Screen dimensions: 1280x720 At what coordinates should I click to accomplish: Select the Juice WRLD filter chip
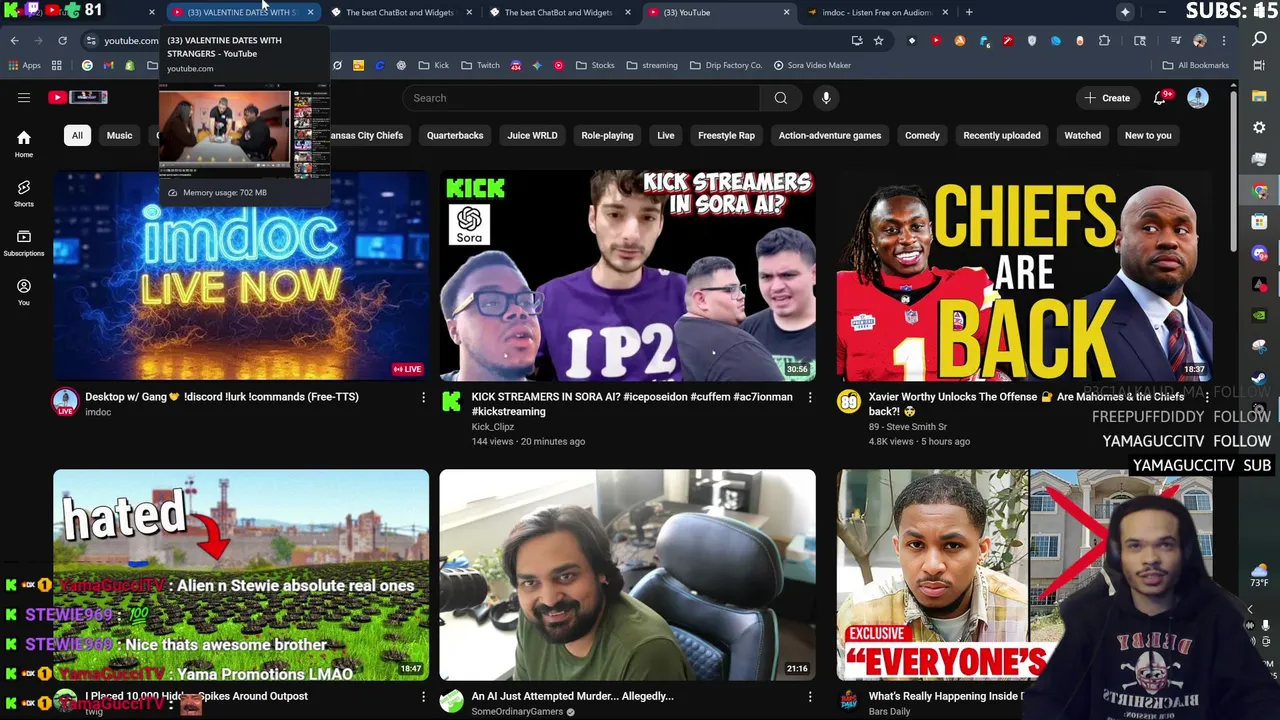(x=532, y=135)
